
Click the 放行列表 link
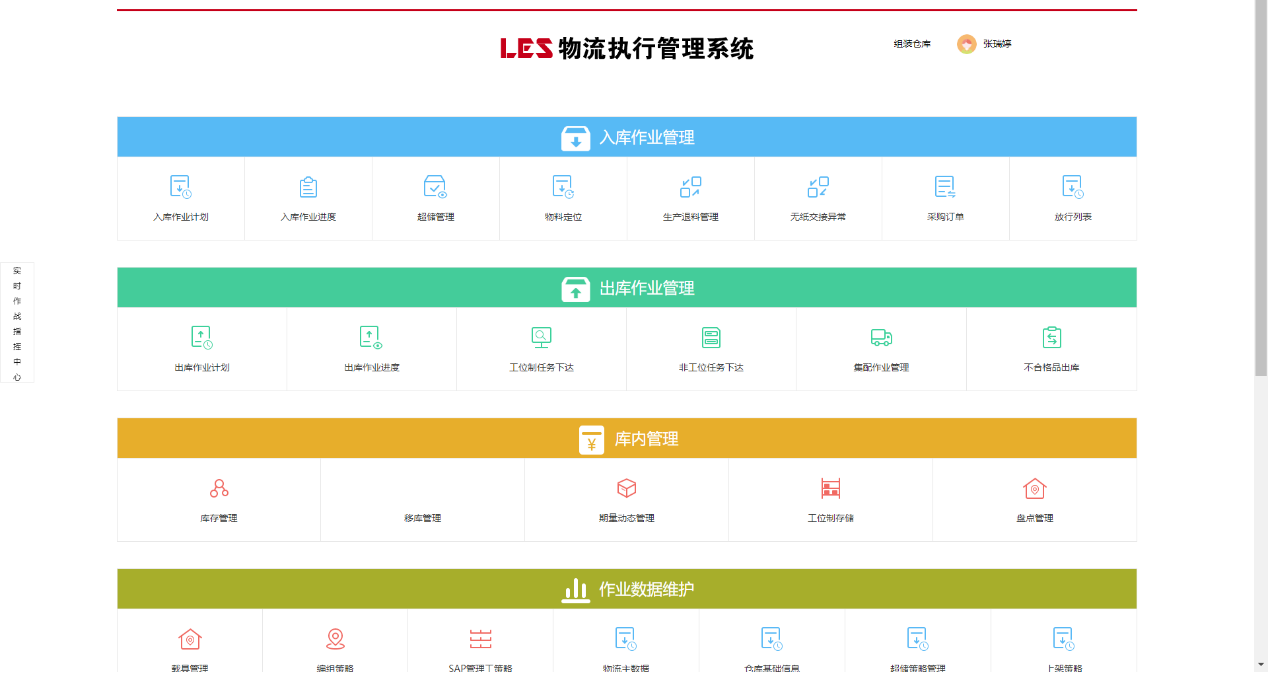point(1072,217)
